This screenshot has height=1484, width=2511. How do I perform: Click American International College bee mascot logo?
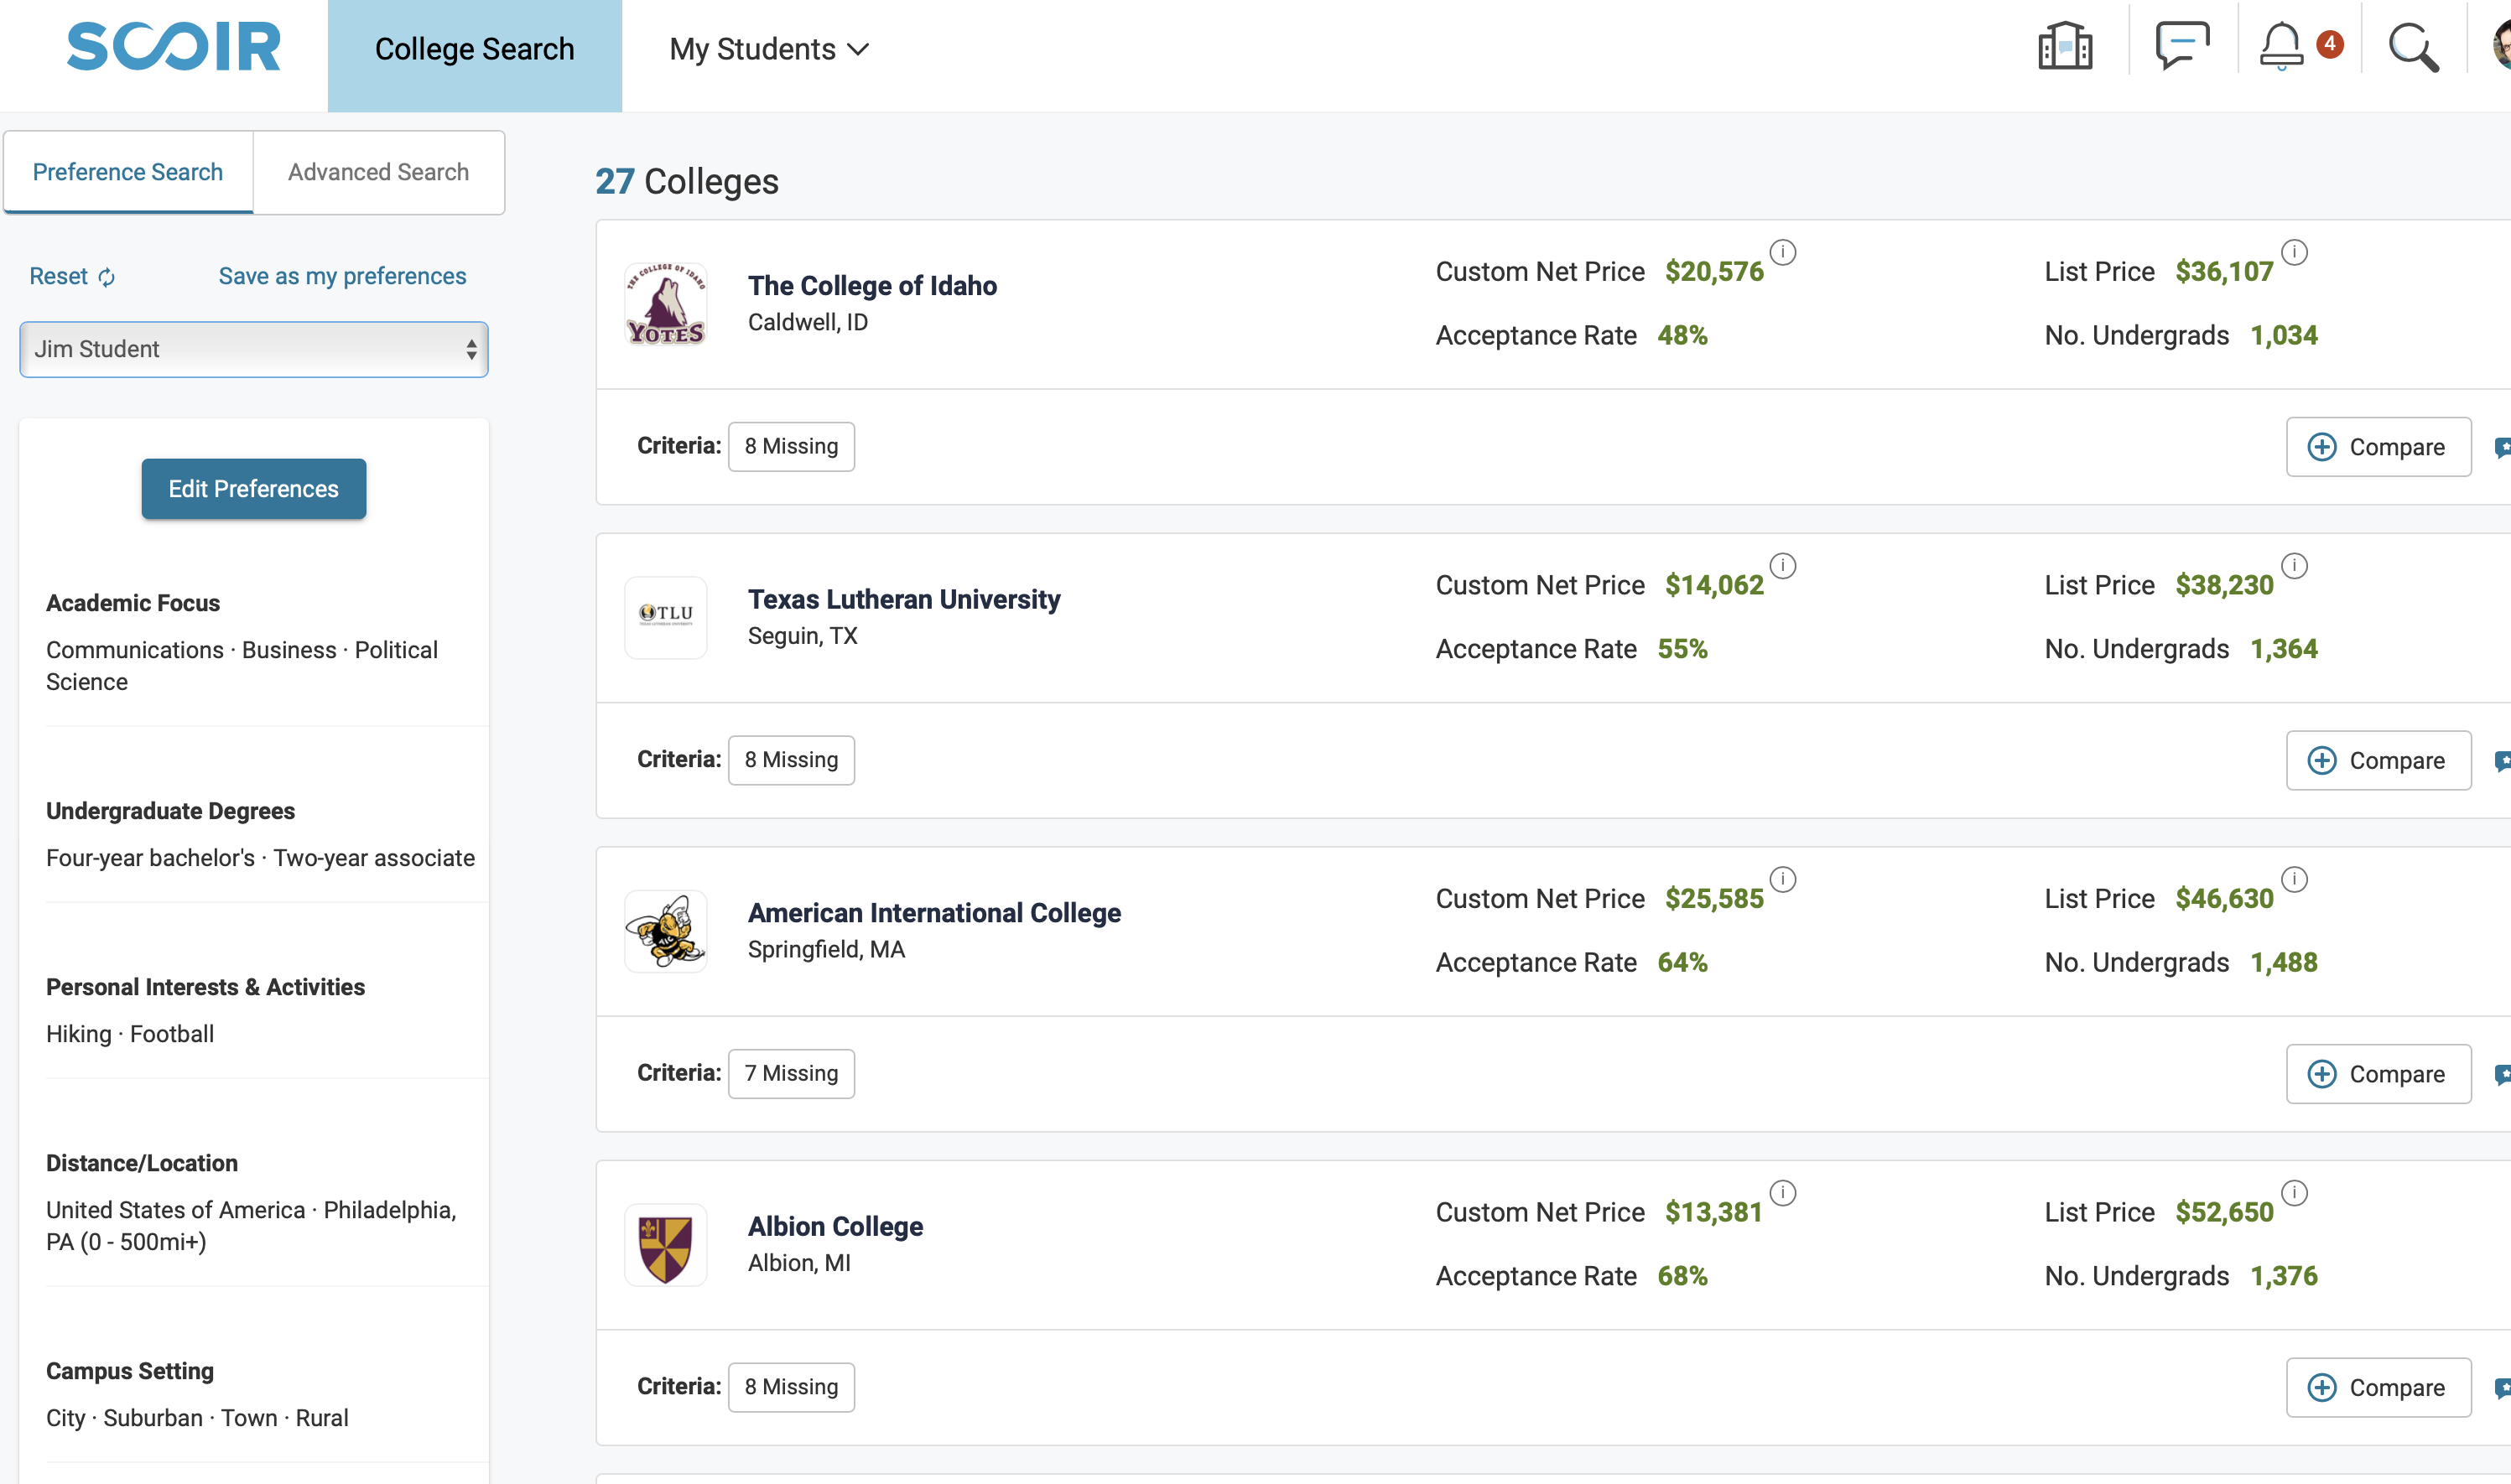pos(666,931)
